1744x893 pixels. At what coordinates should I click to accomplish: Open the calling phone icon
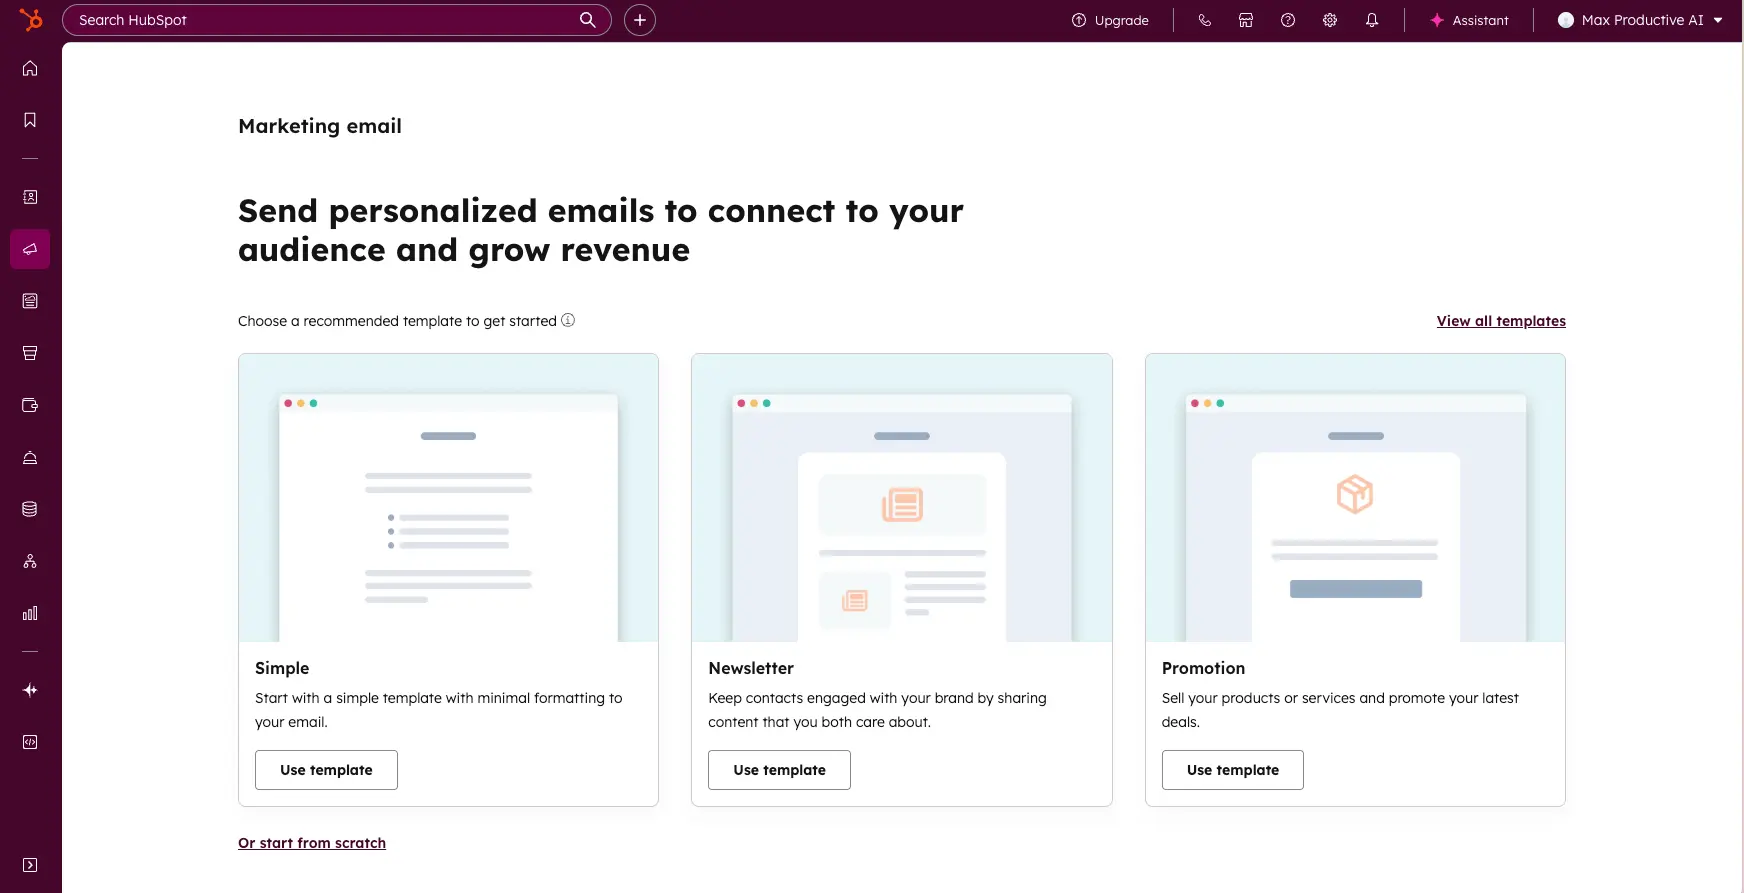(x=1204, y=20)
